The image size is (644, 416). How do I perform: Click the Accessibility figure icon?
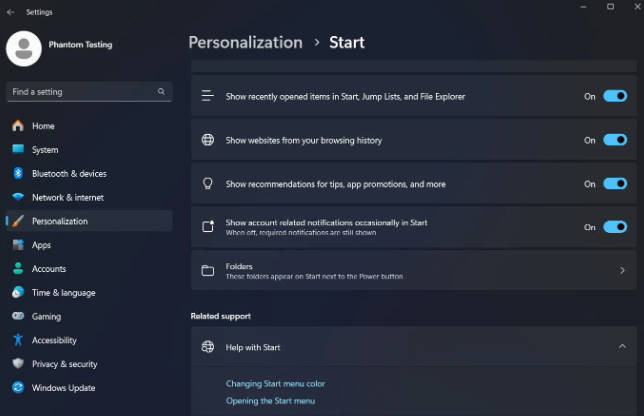point(18,340)
